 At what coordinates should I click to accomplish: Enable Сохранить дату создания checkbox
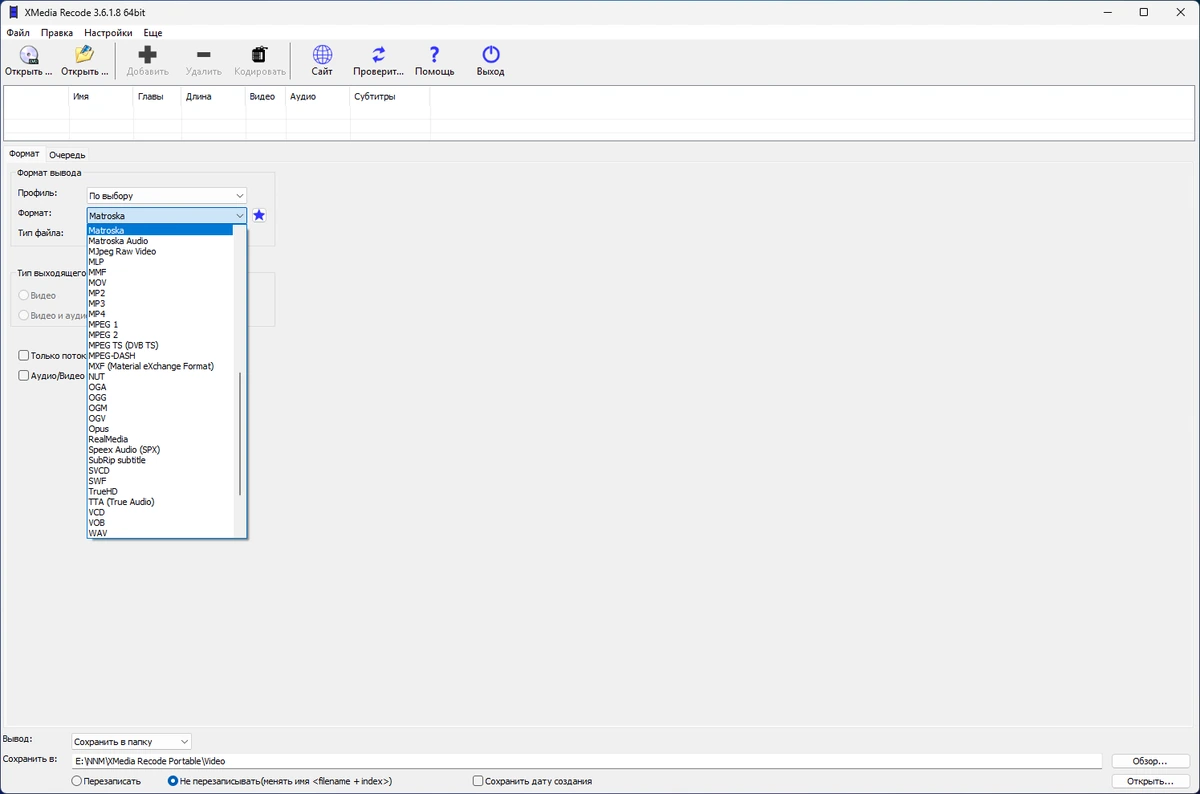(x=478, y=781)
